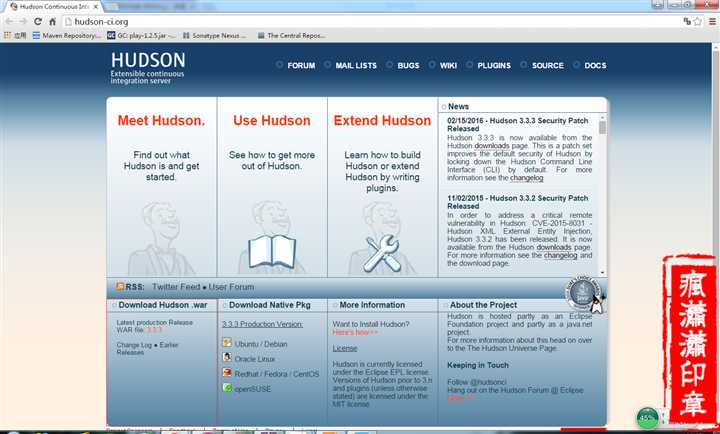Click the translate icon in address bar
Viewport: 720px width, 434px height.
pos(687,21)
